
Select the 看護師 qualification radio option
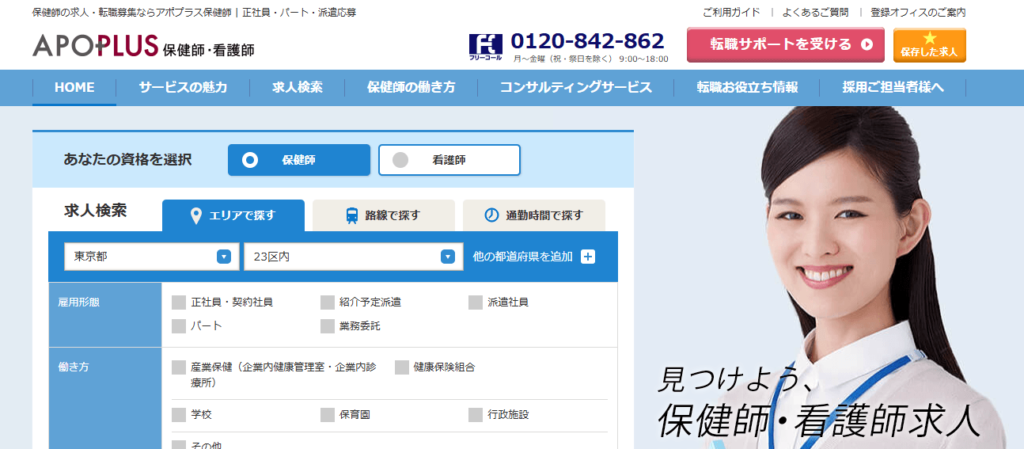click(401, 159)
